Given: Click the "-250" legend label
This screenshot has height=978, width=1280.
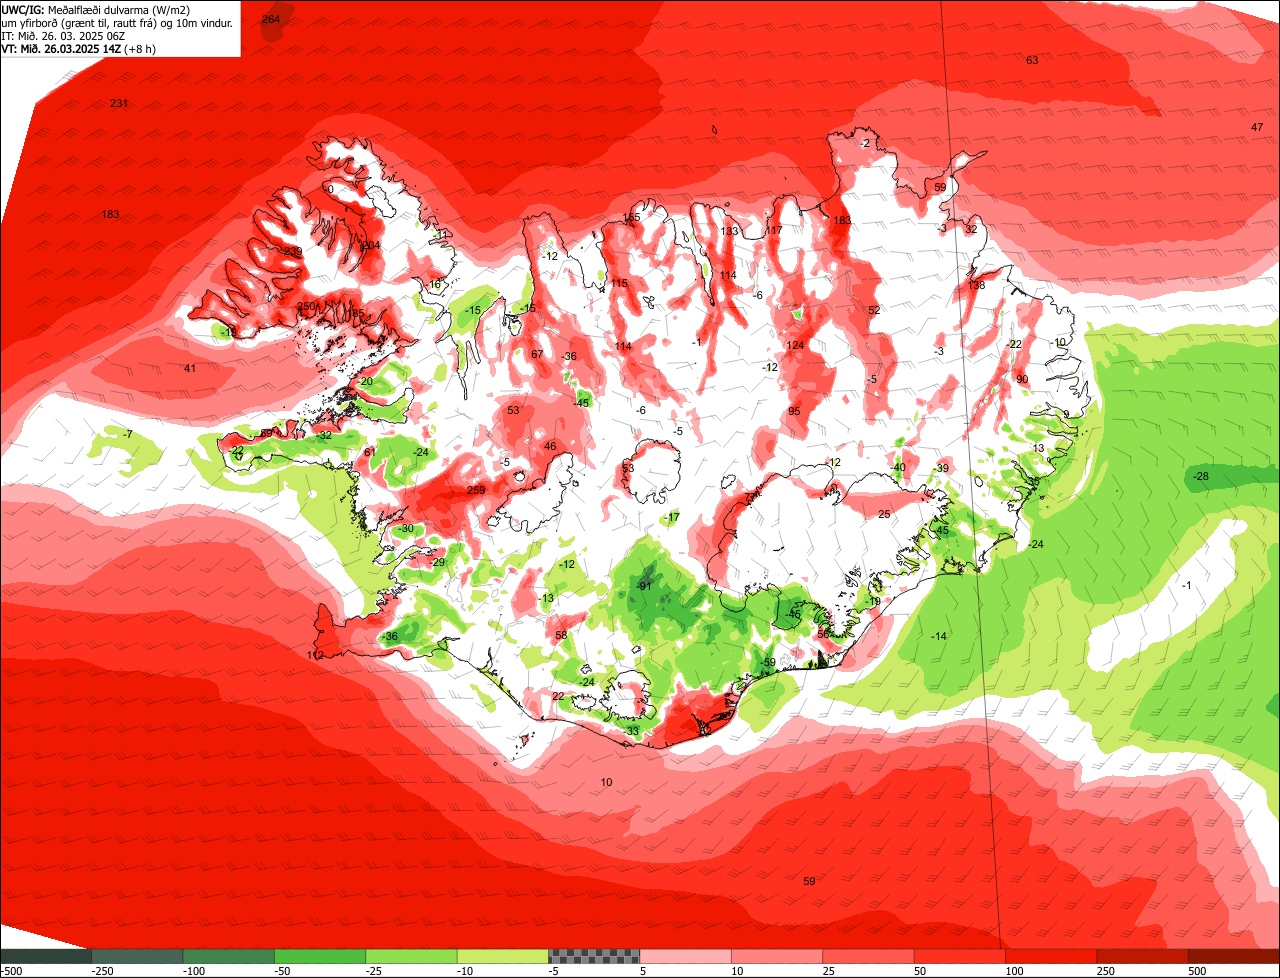Looking at the screenshot, I should click(102, 971).
